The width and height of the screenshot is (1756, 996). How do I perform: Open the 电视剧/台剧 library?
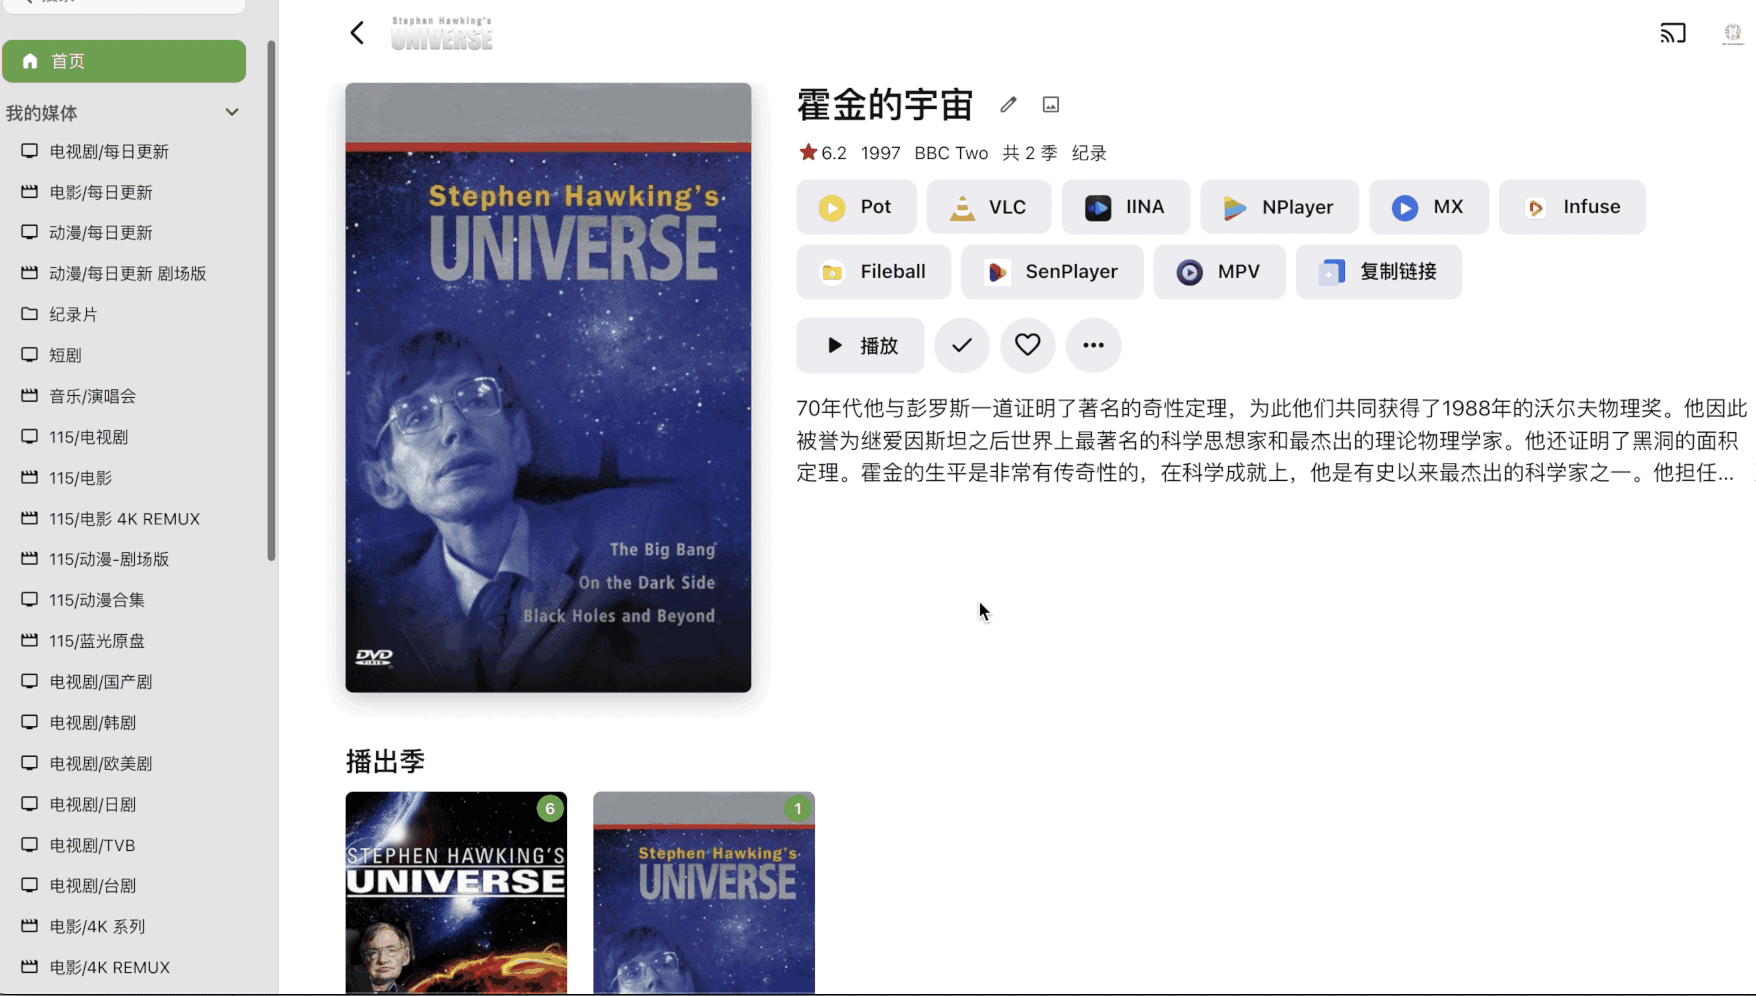124,885
